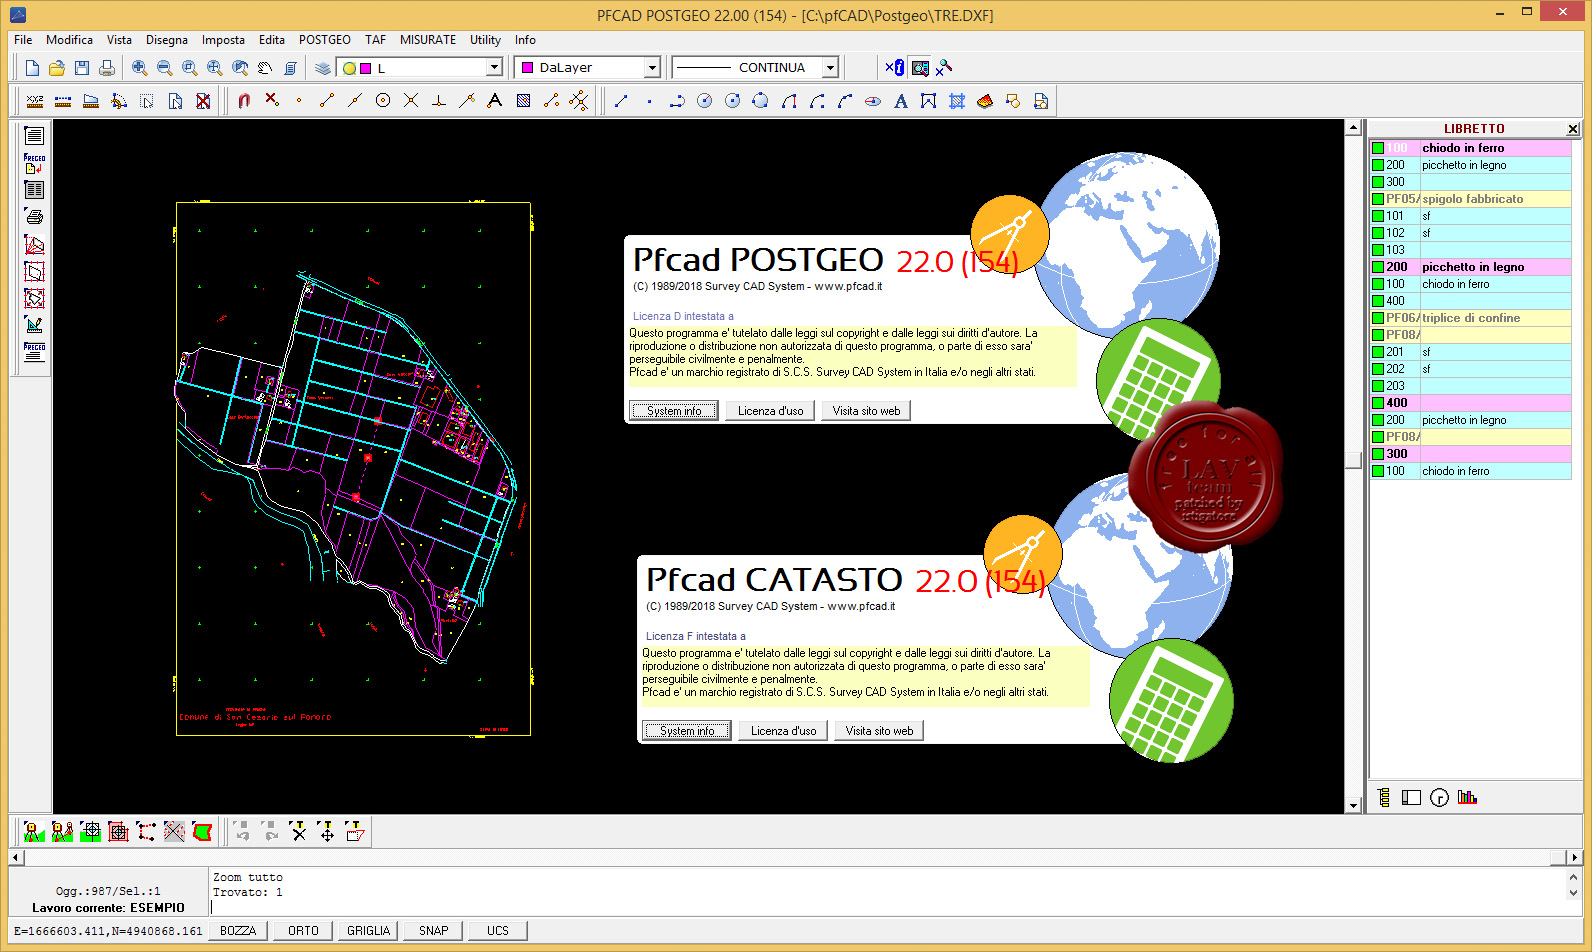
Task: Toggle green box of row 103
Action: click(x=1378, y=250)
